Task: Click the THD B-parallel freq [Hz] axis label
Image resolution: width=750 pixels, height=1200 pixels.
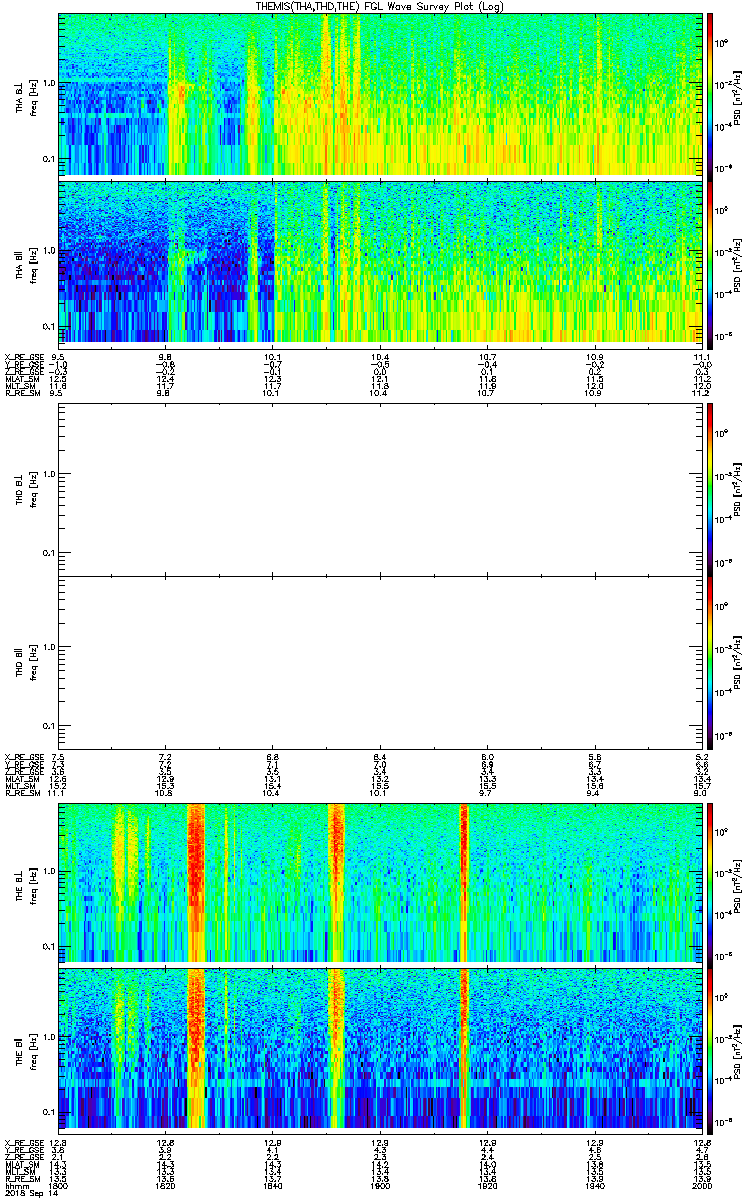Action: (33, 662)
